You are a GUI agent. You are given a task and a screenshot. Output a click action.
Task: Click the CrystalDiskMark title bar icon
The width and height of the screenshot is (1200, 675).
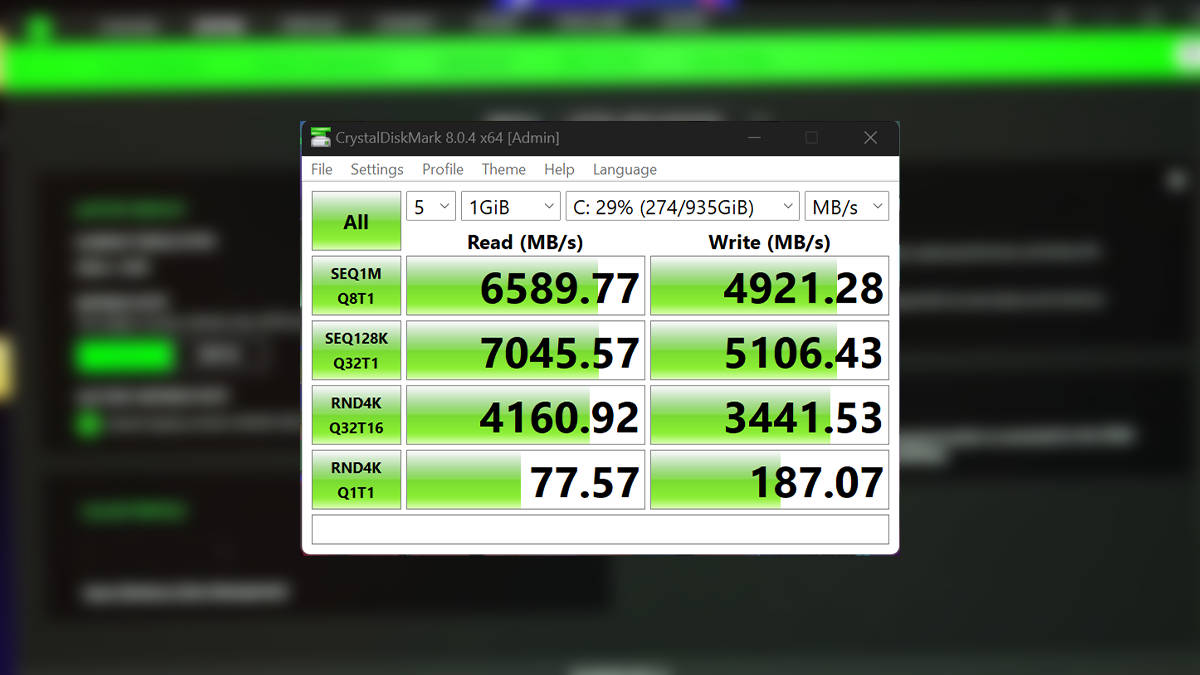320,138
